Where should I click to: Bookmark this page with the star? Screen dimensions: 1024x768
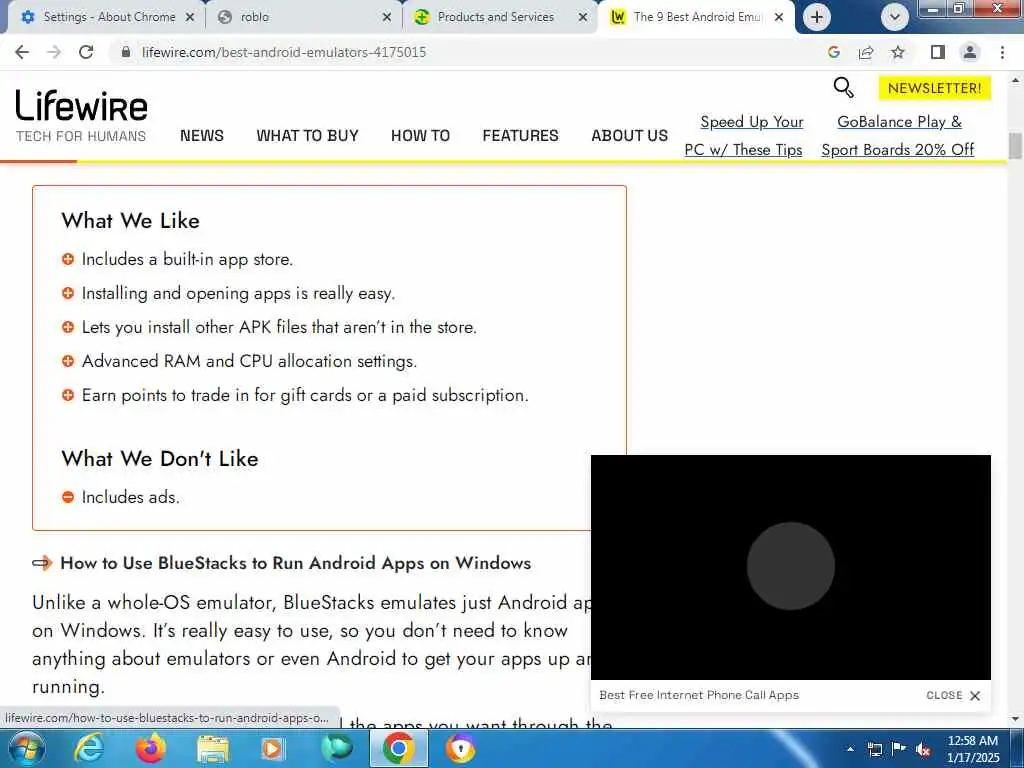point(898,52)
